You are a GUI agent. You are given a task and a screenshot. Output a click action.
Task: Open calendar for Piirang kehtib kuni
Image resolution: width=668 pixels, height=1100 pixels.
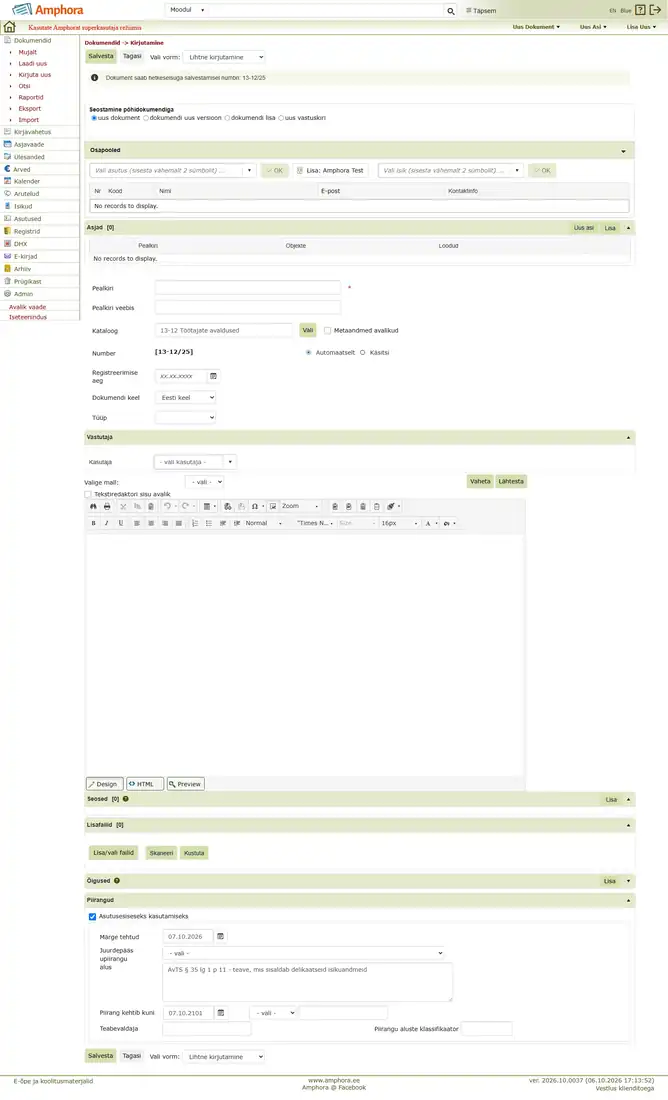click(221, 1013)
